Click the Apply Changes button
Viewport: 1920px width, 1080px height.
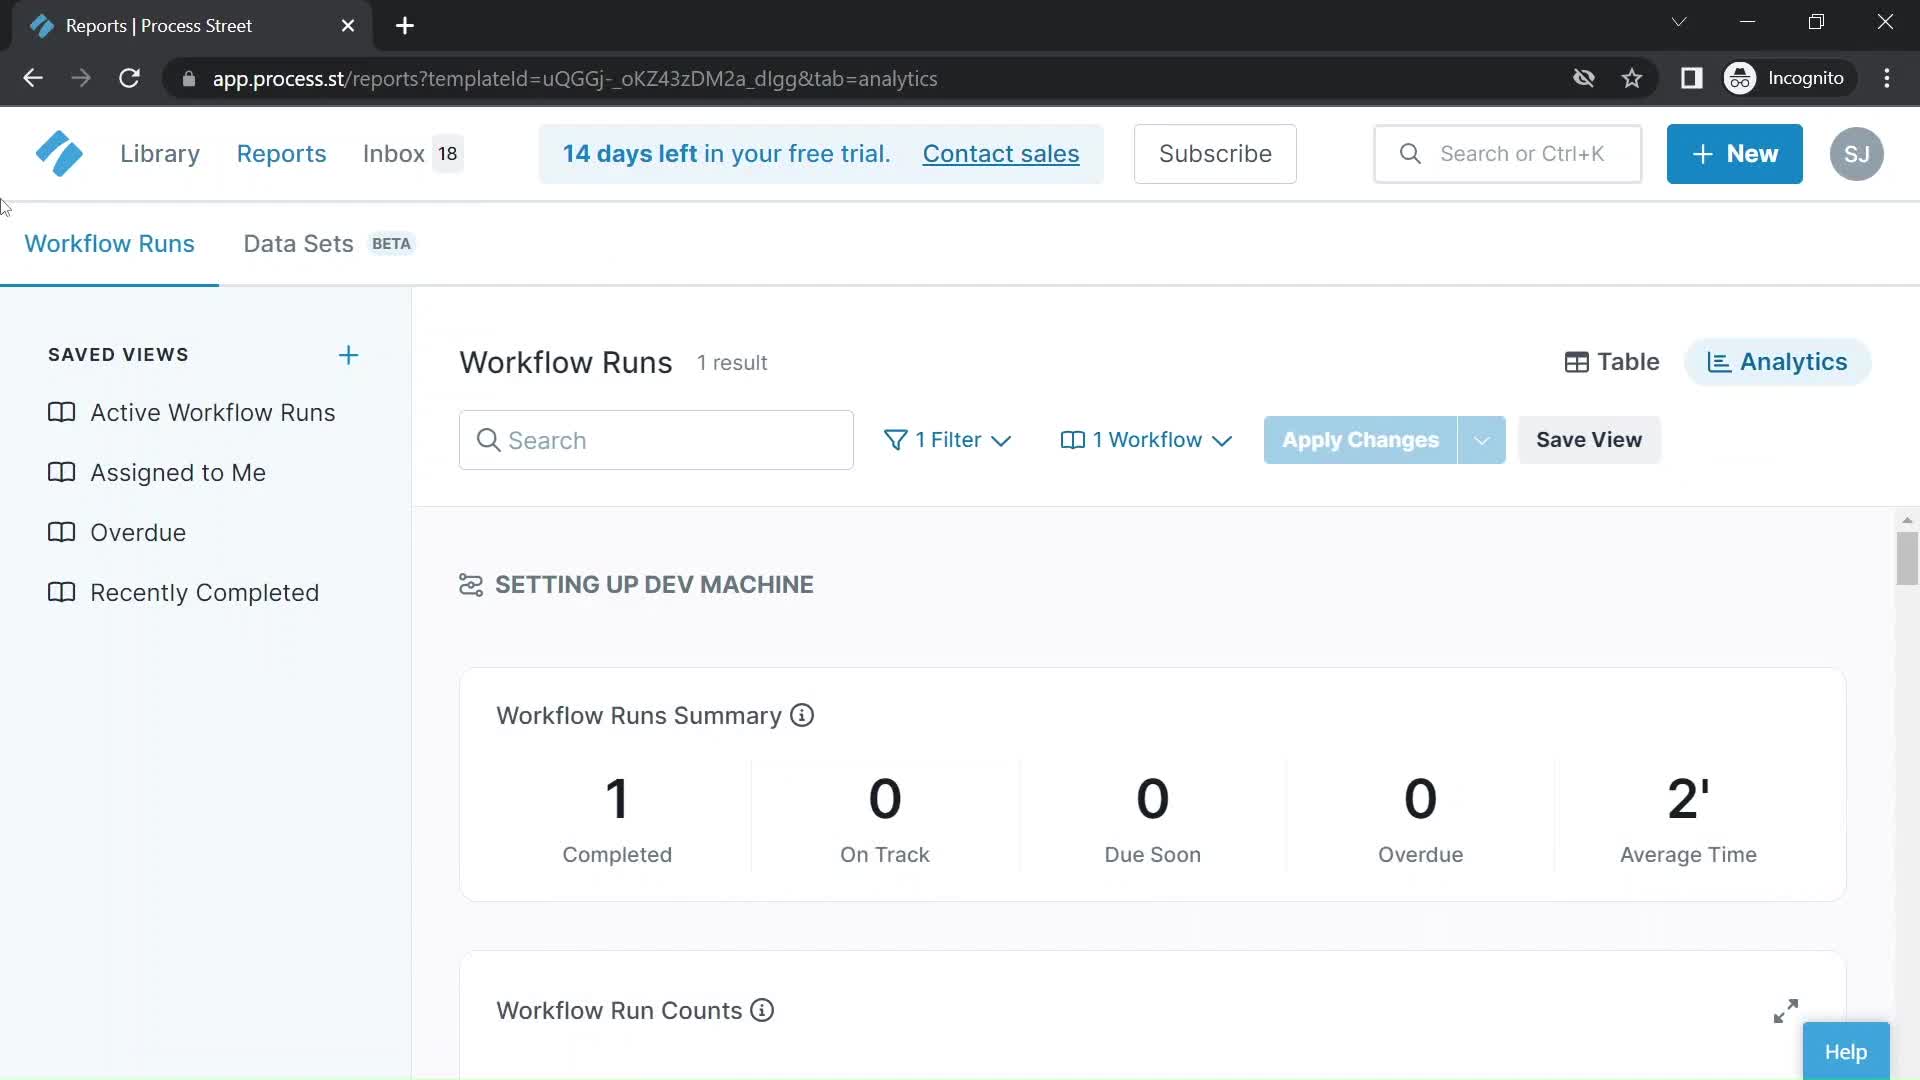coord(1361,439)
